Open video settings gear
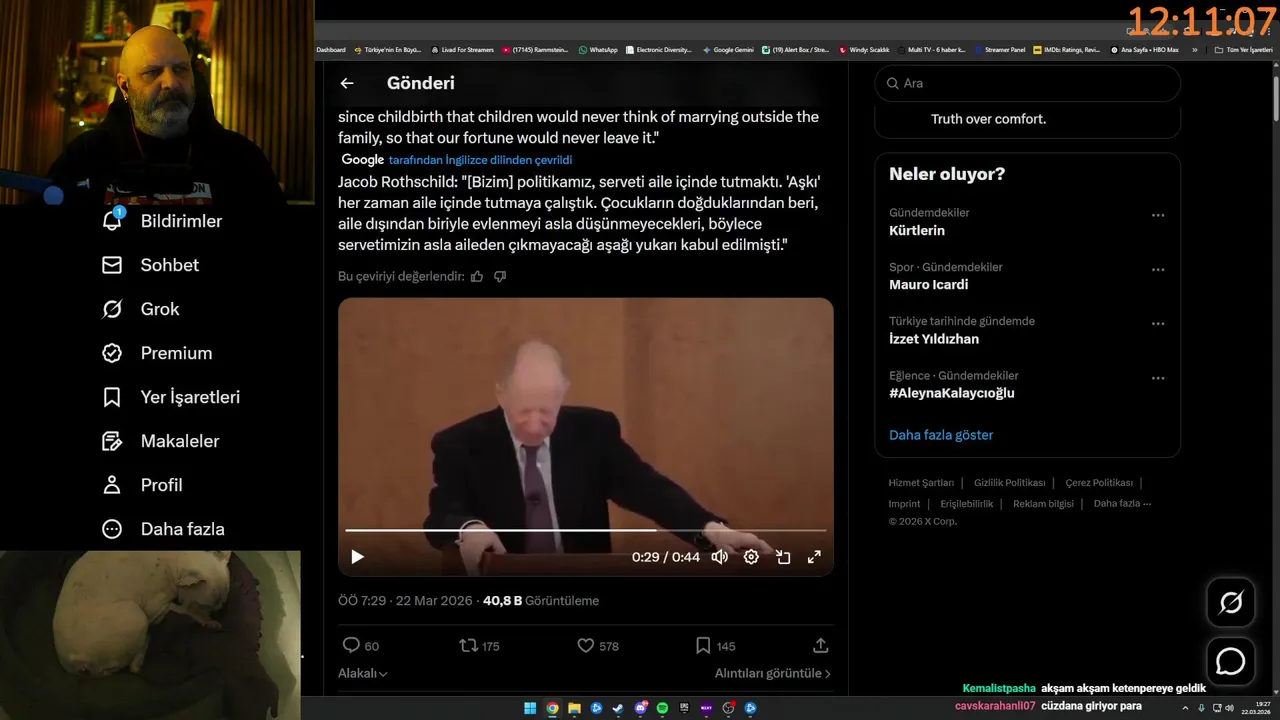The height and width of the screenshot is (720, 1280). click(751, 557)
